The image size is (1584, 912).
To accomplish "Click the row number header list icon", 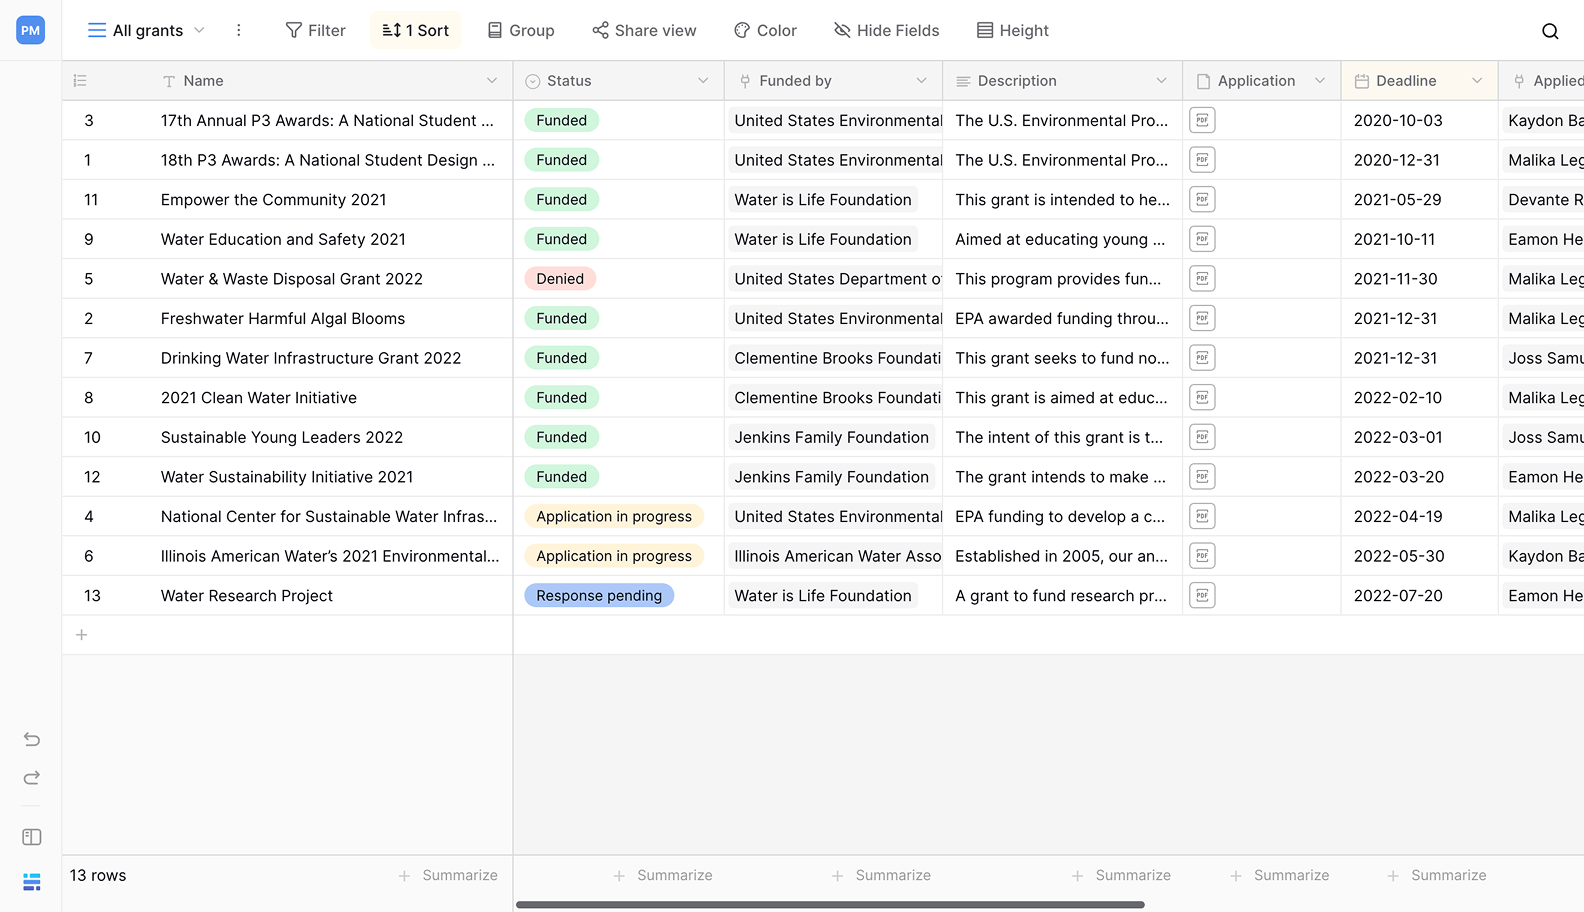I will 81,81.
